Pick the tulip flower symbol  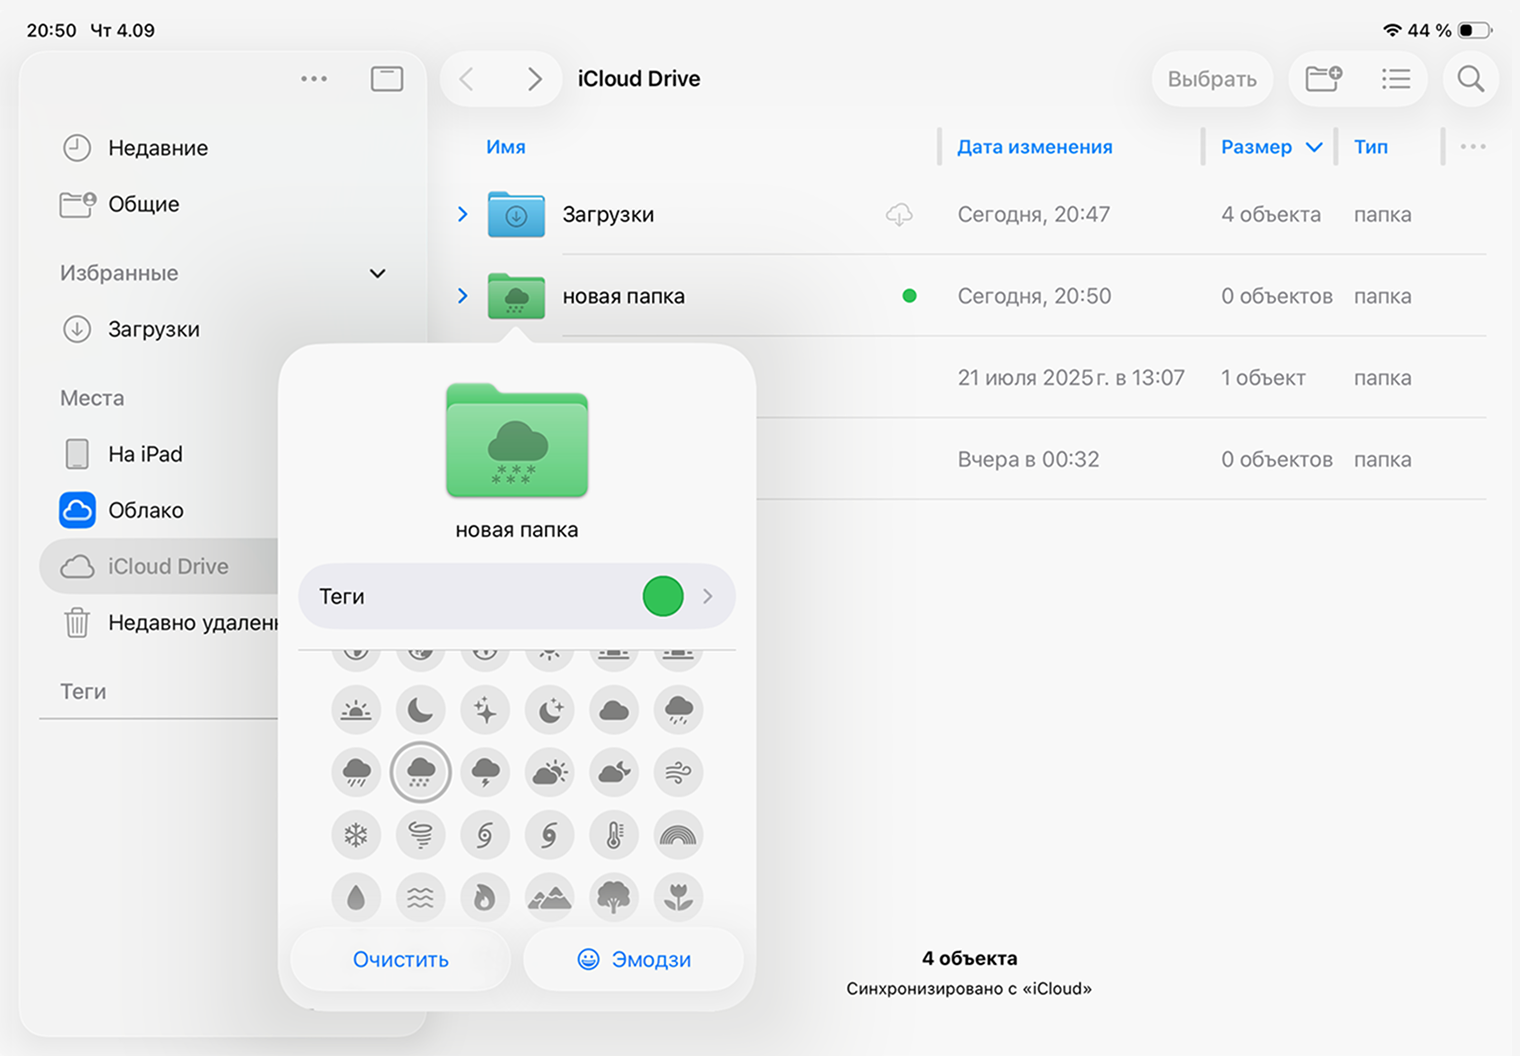(679, 898)
